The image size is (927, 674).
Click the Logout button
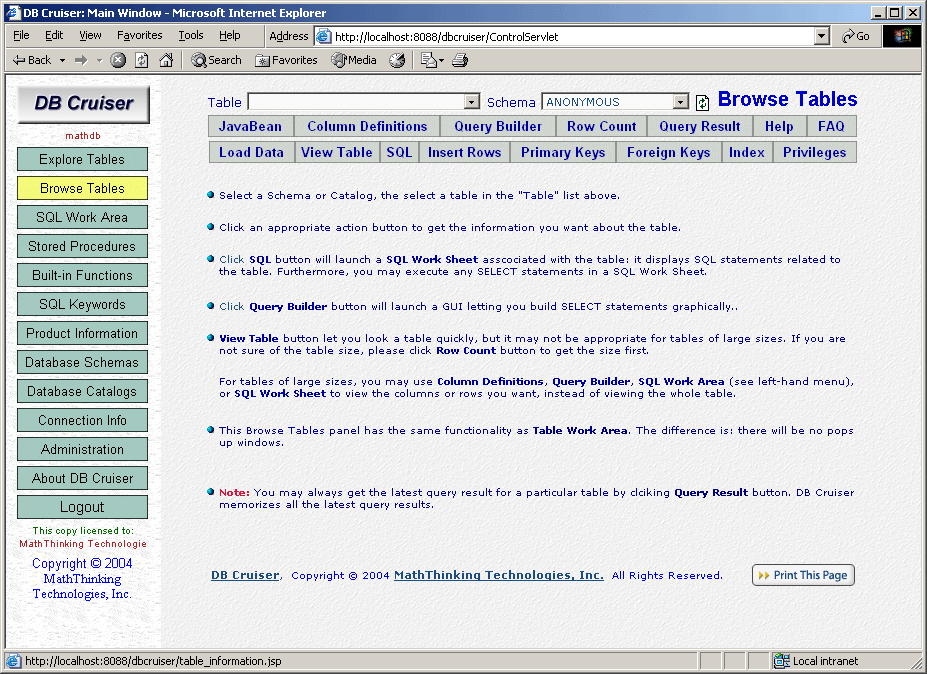pyautogui.click(x=82, y=507)
